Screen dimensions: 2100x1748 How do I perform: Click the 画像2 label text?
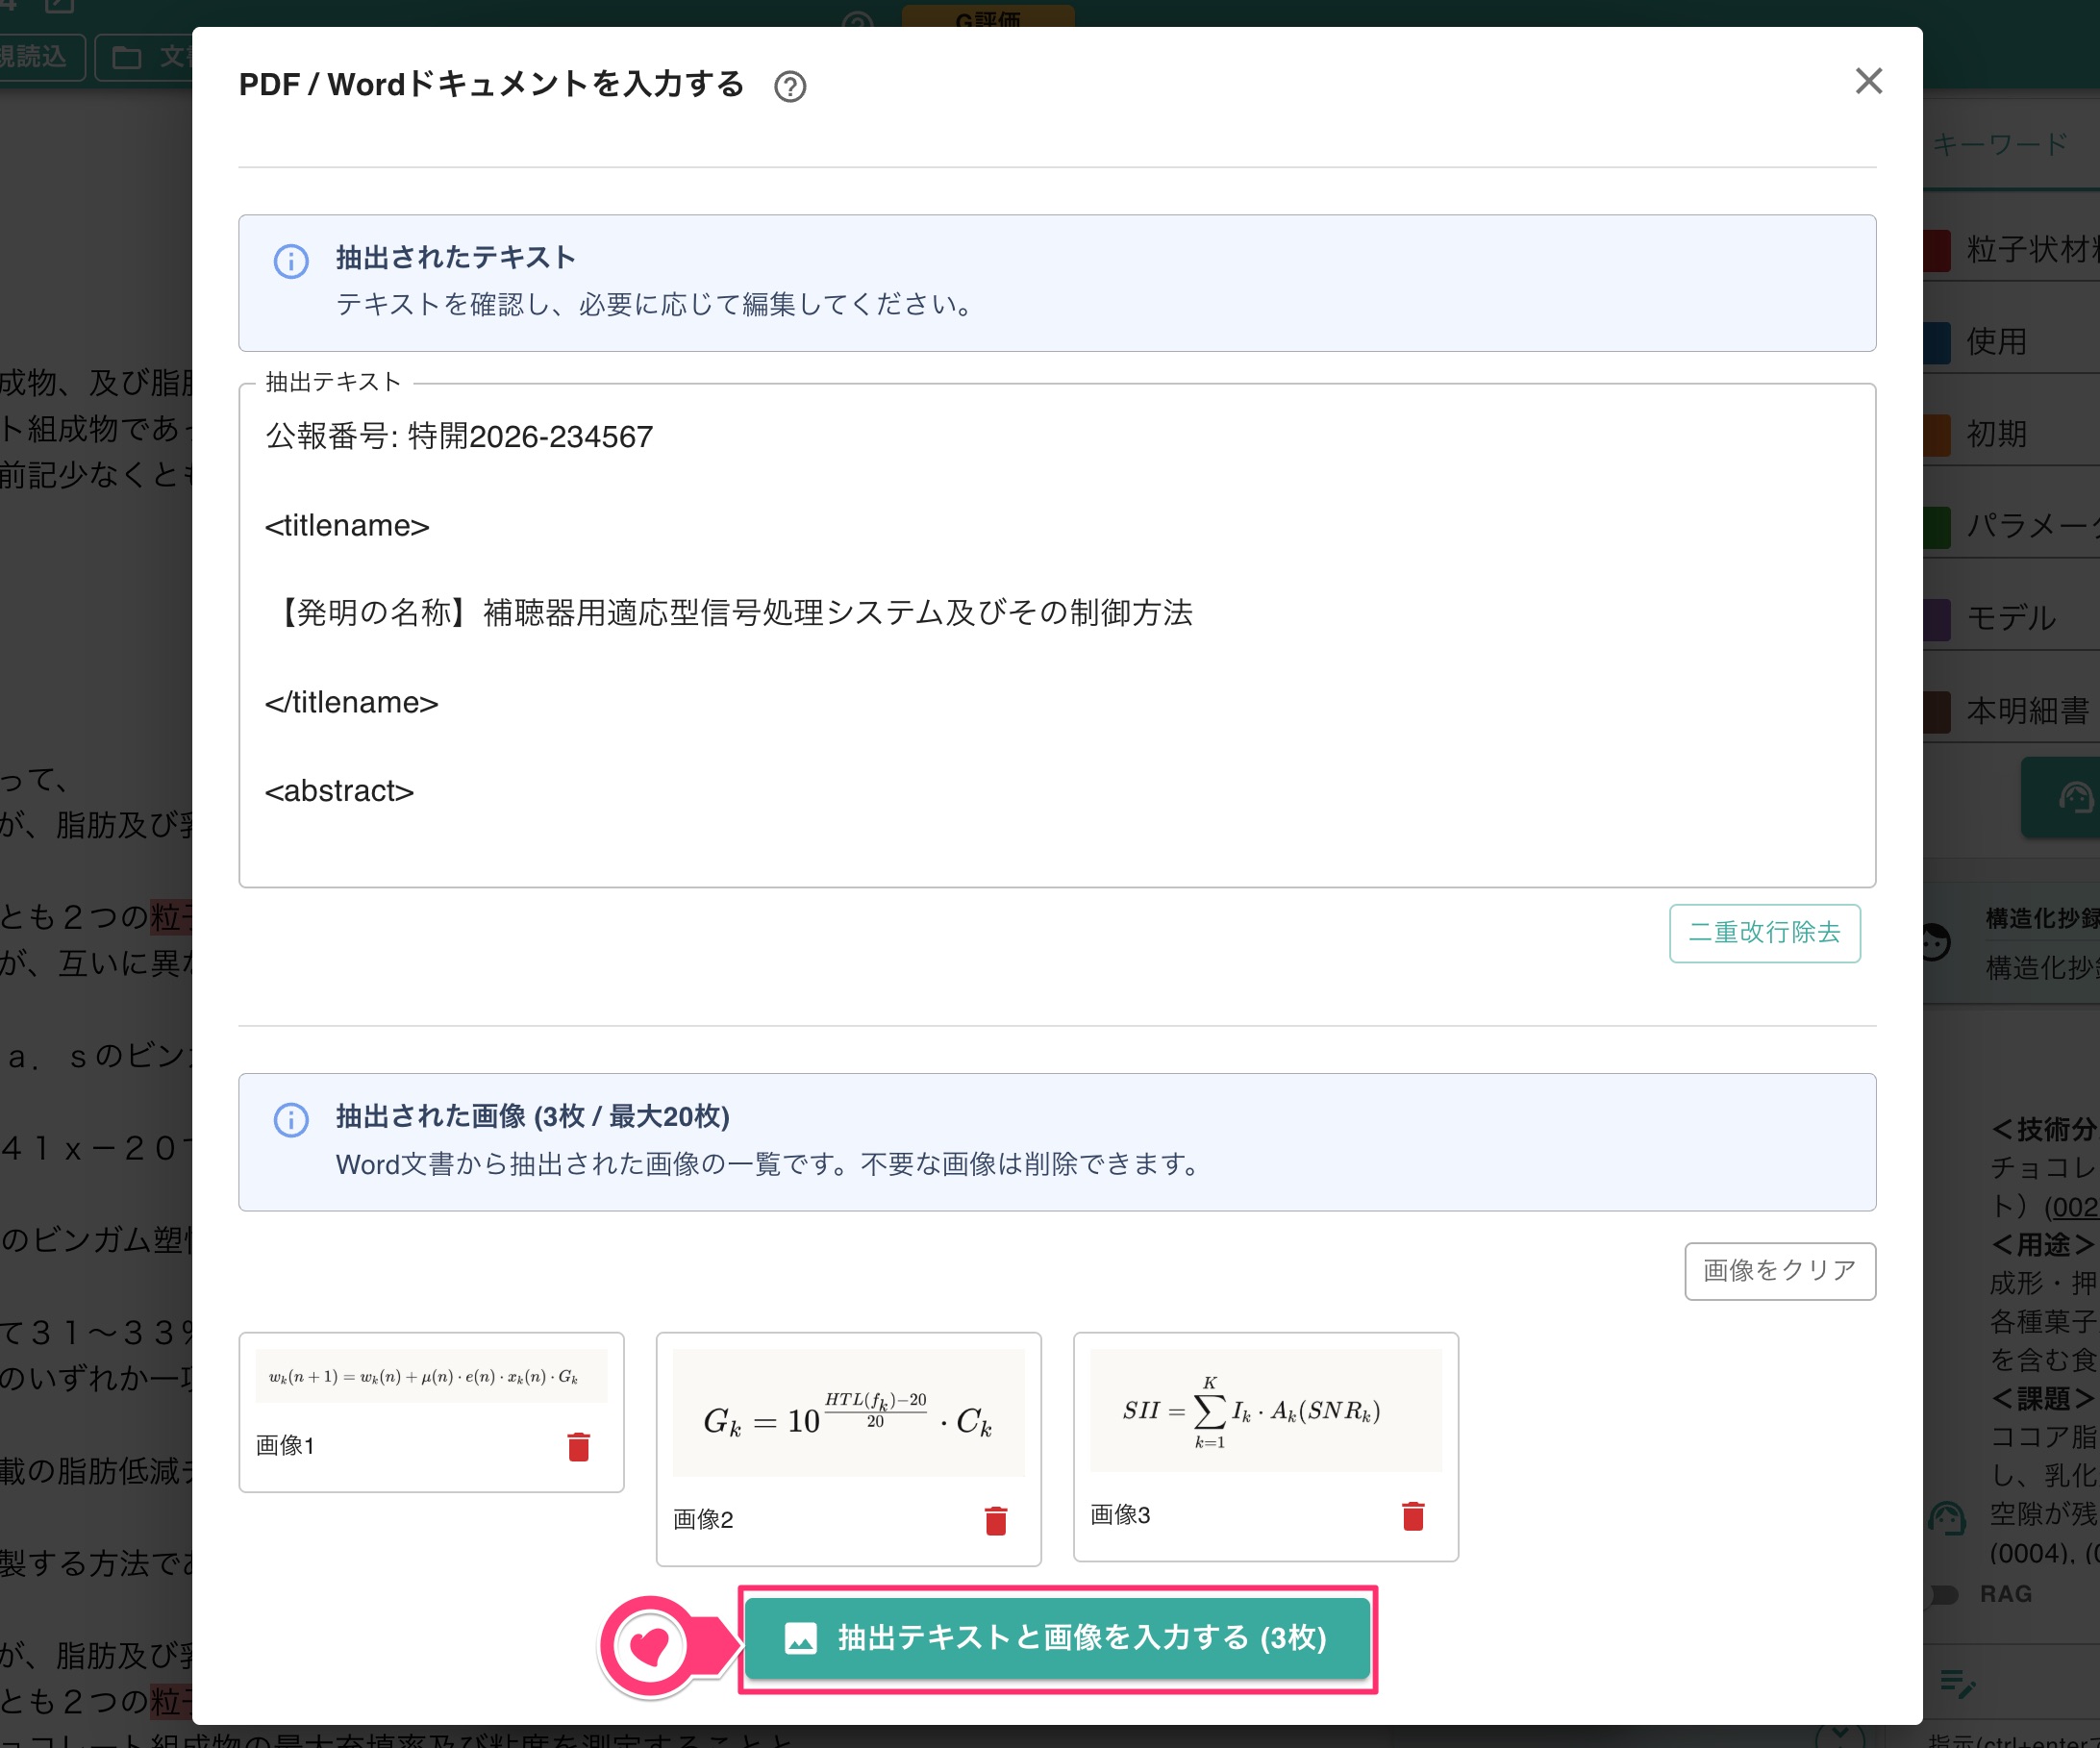(703, 1520)
